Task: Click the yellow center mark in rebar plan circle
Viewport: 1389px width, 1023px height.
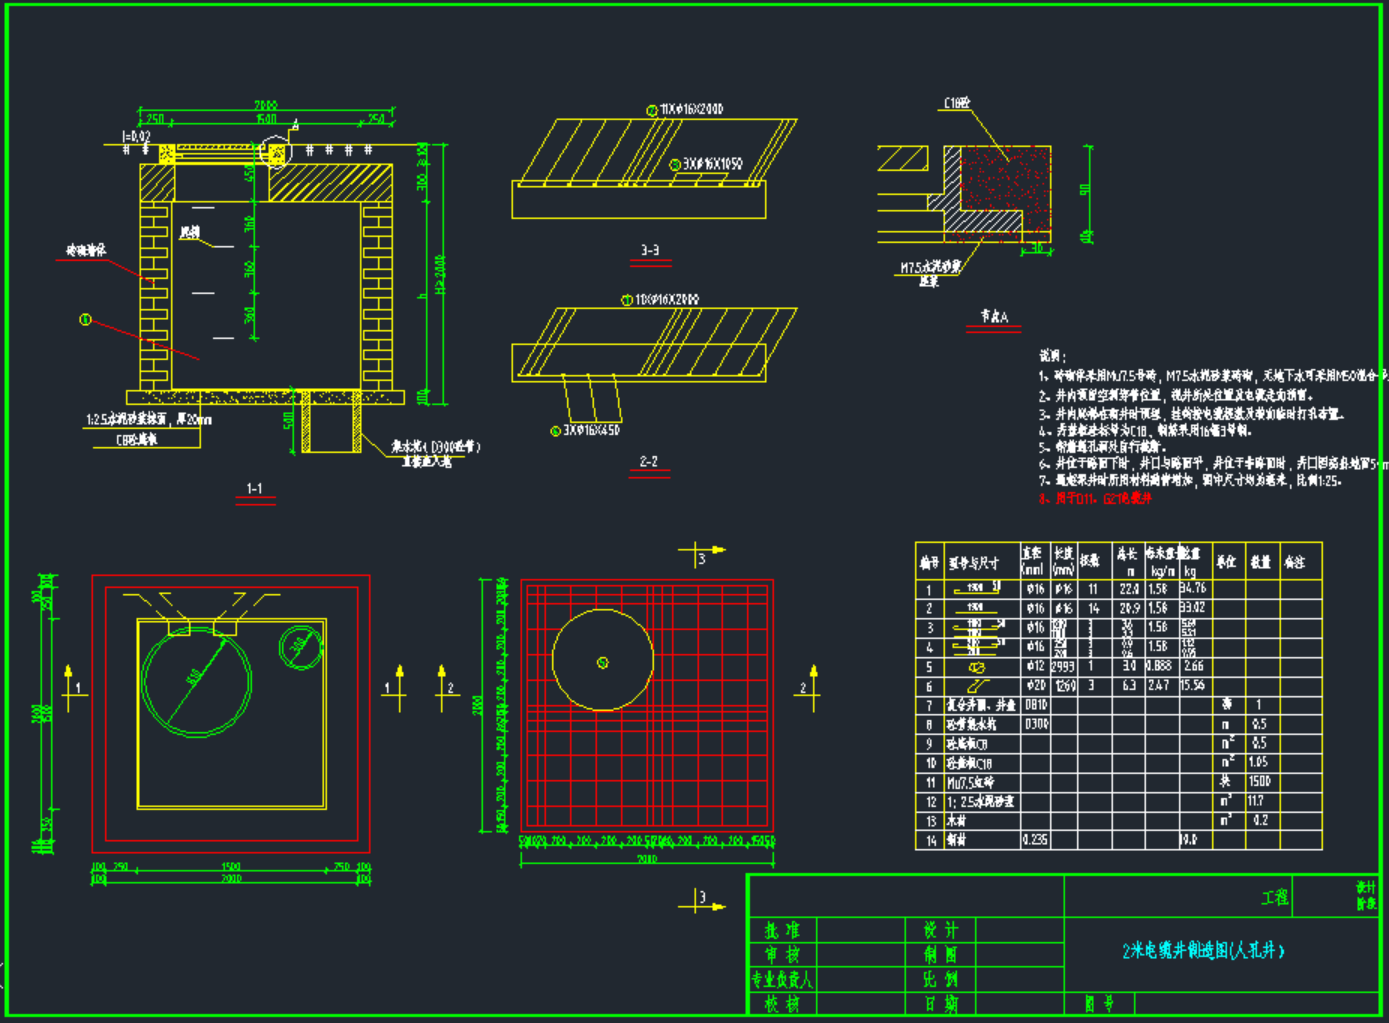Action: tap(602, 662)
